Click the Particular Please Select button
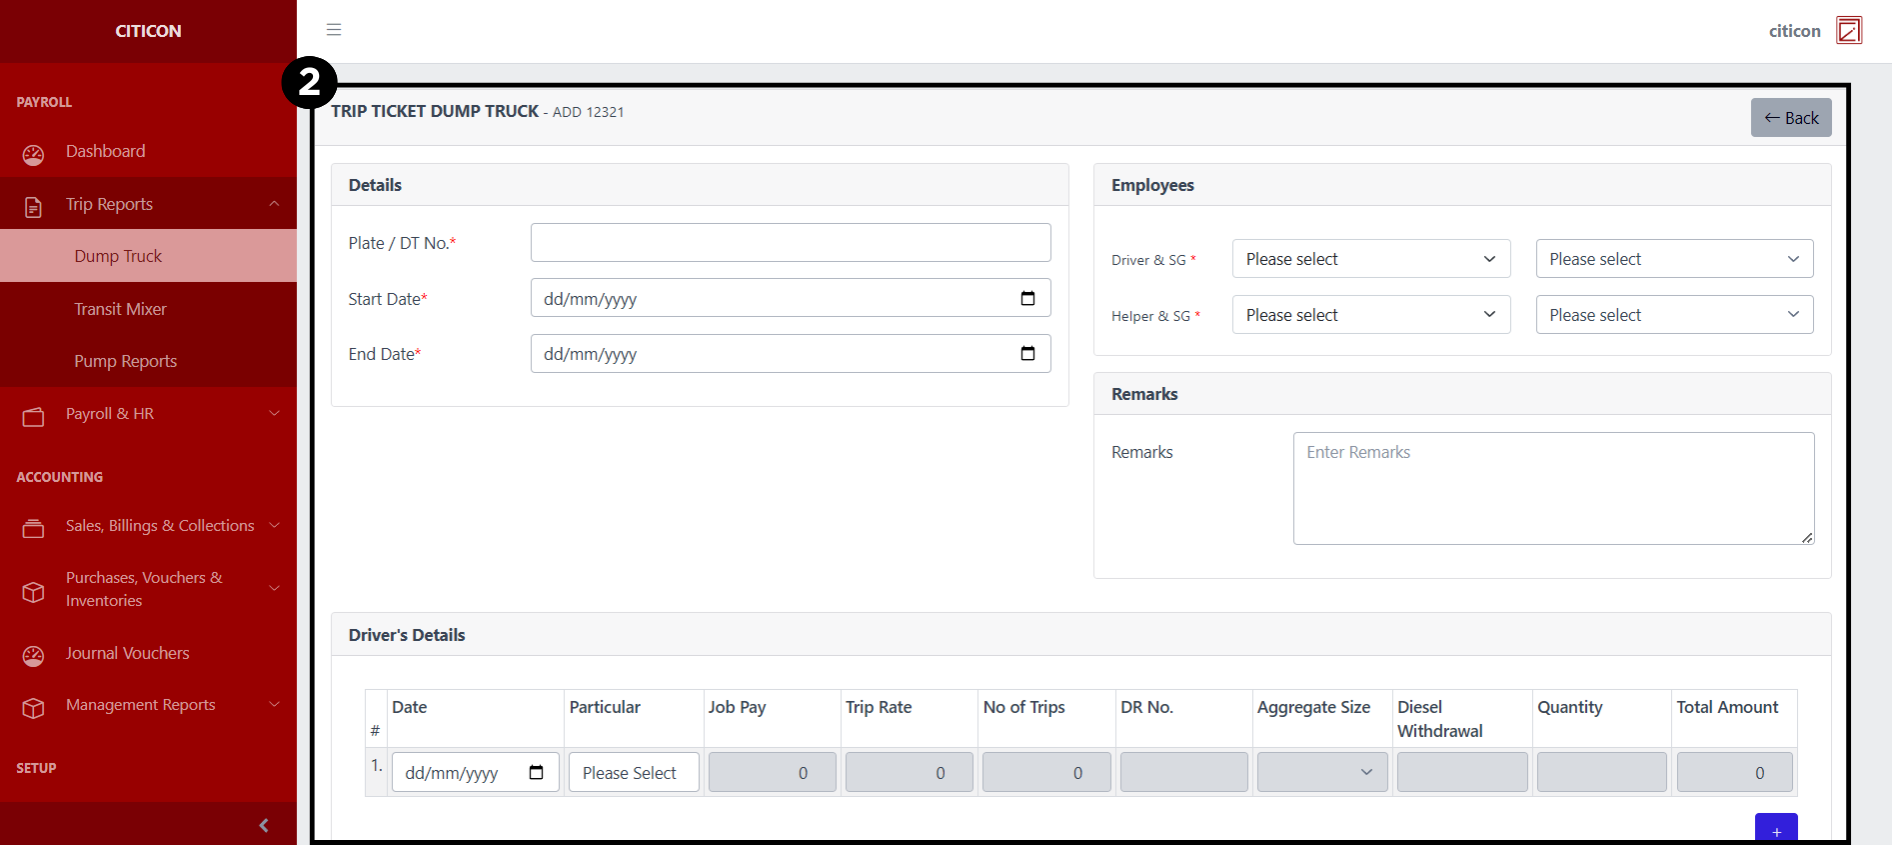The height and width of the screenshot is (845, 1892). click(633, 772)
